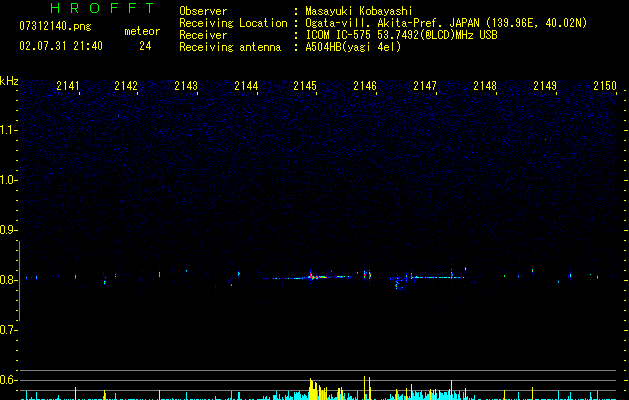Click the Observer field label

click(203, 11)
